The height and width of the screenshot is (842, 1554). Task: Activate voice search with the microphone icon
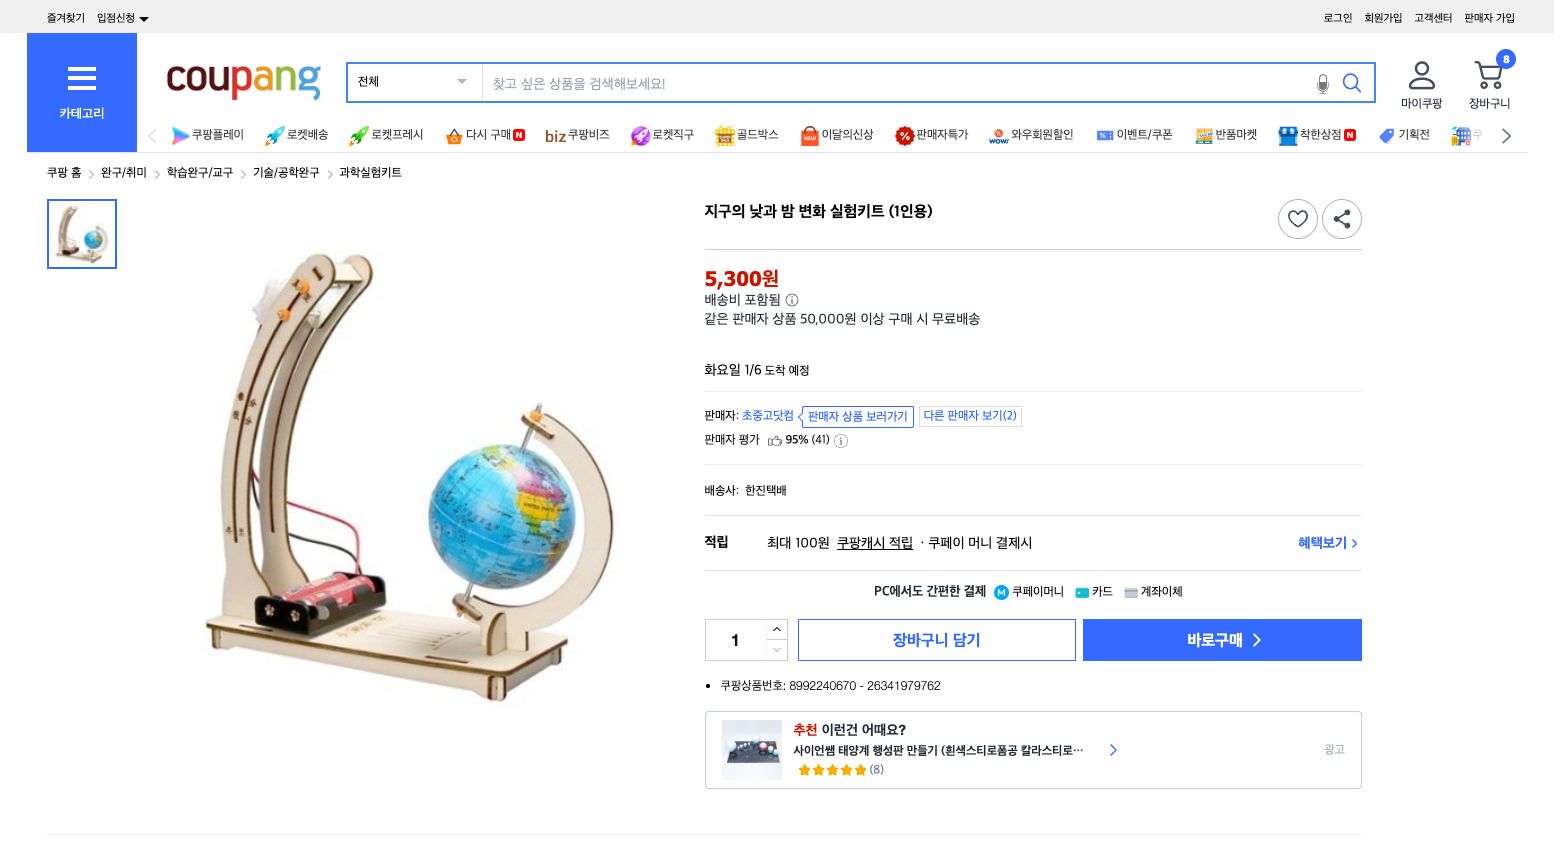[1322, 83]
